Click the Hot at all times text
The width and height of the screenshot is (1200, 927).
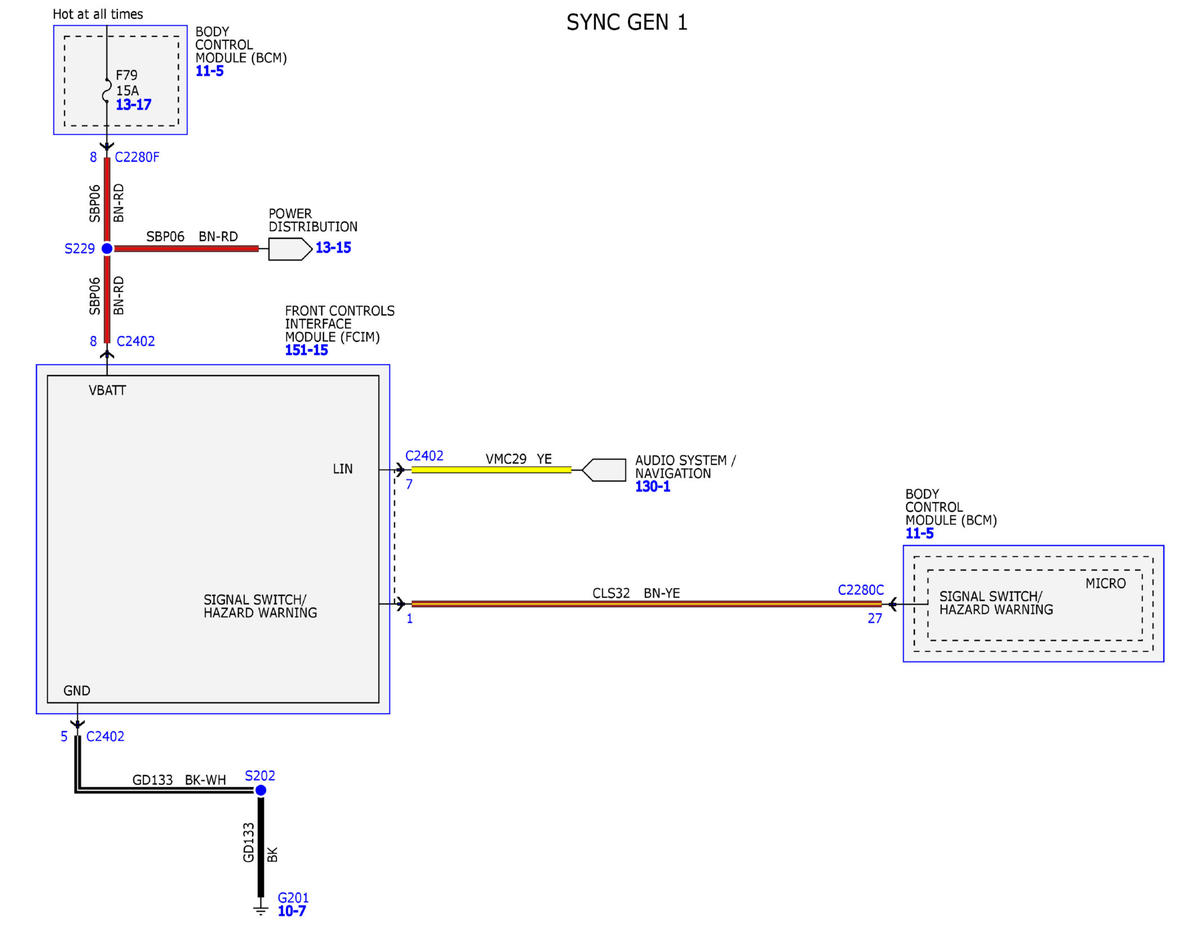[98, 14]
